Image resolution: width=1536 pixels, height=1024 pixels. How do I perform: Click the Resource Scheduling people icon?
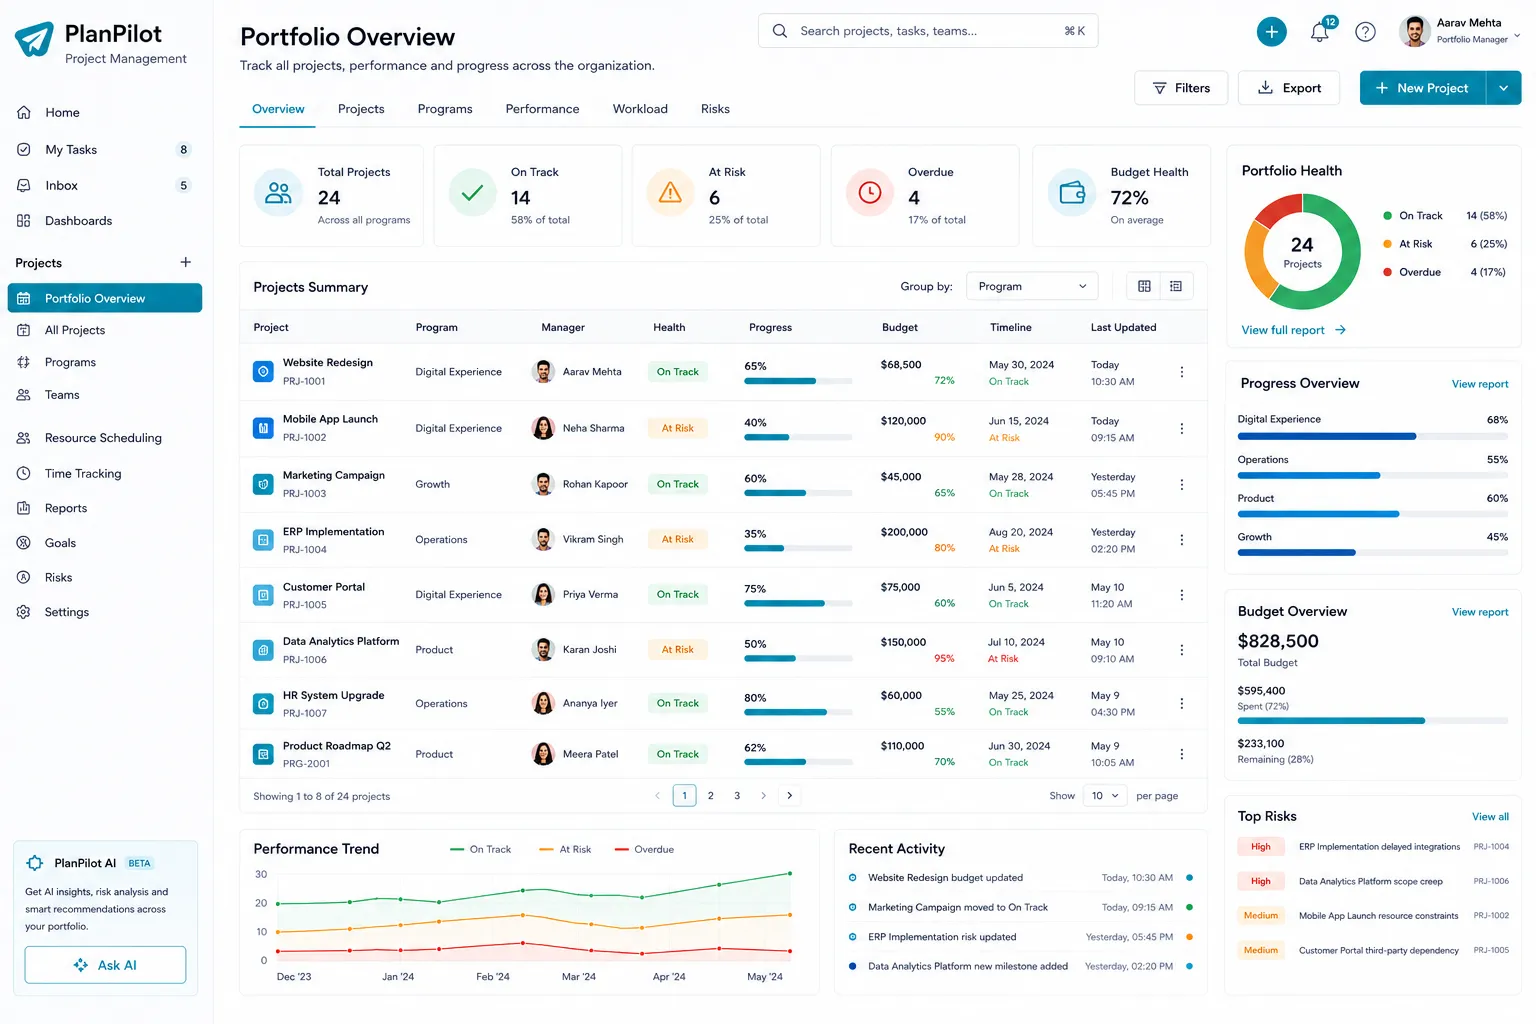[x=24, y=437]
